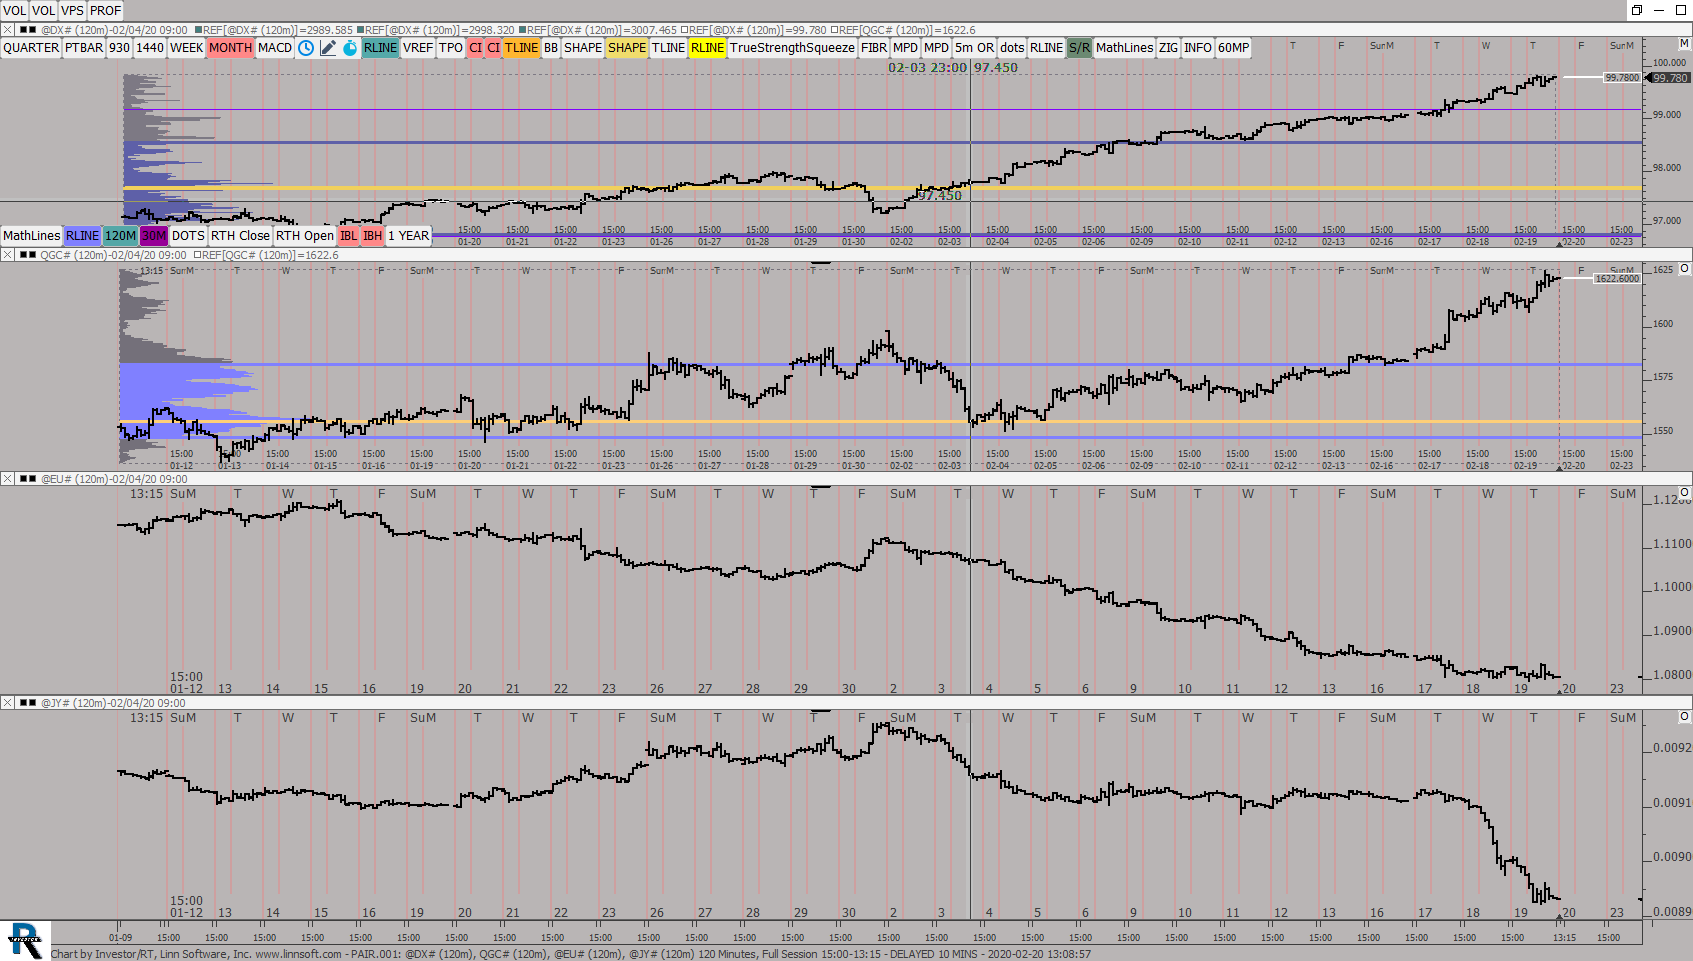This screenshot has height=961, width=1693.
Task: Add the MACD indicator button
Action: pos(275,48)
